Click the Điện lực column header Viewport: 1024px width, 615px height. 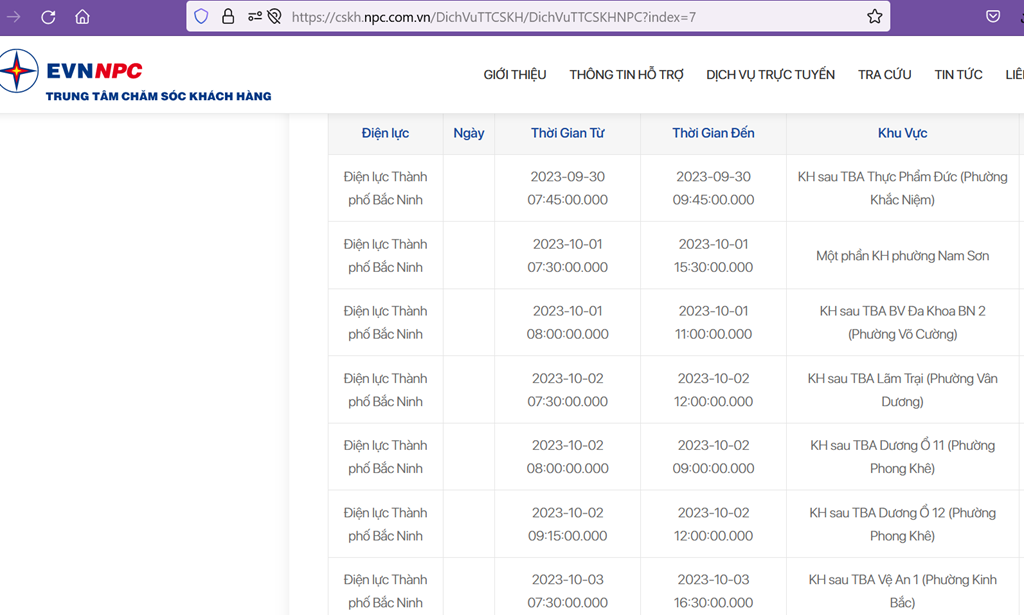(x=385, y=133)
